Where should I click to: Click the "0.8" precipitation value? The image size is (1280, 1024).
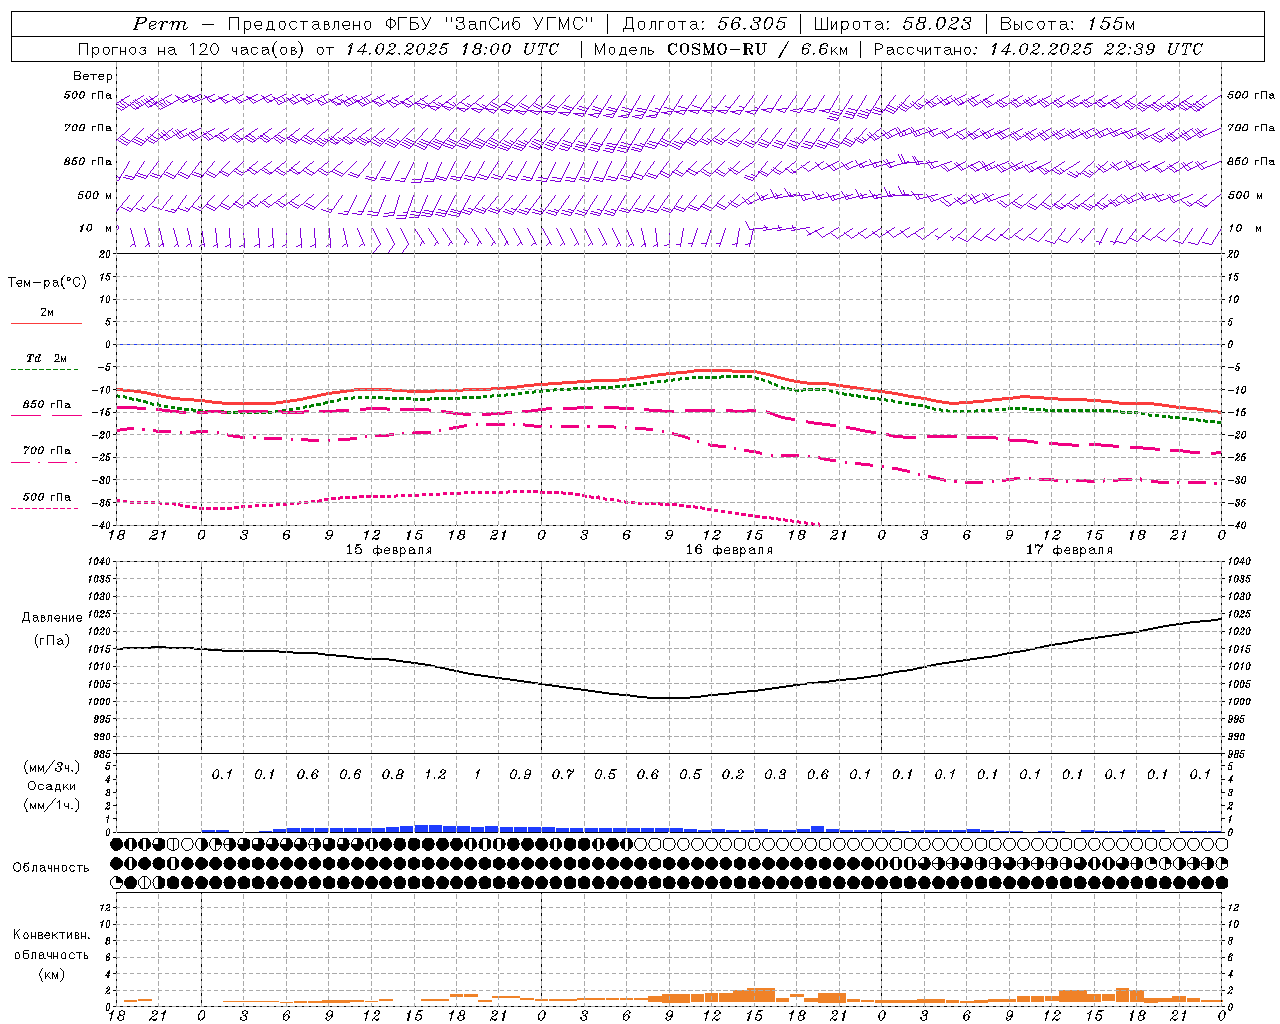point(393,774)
